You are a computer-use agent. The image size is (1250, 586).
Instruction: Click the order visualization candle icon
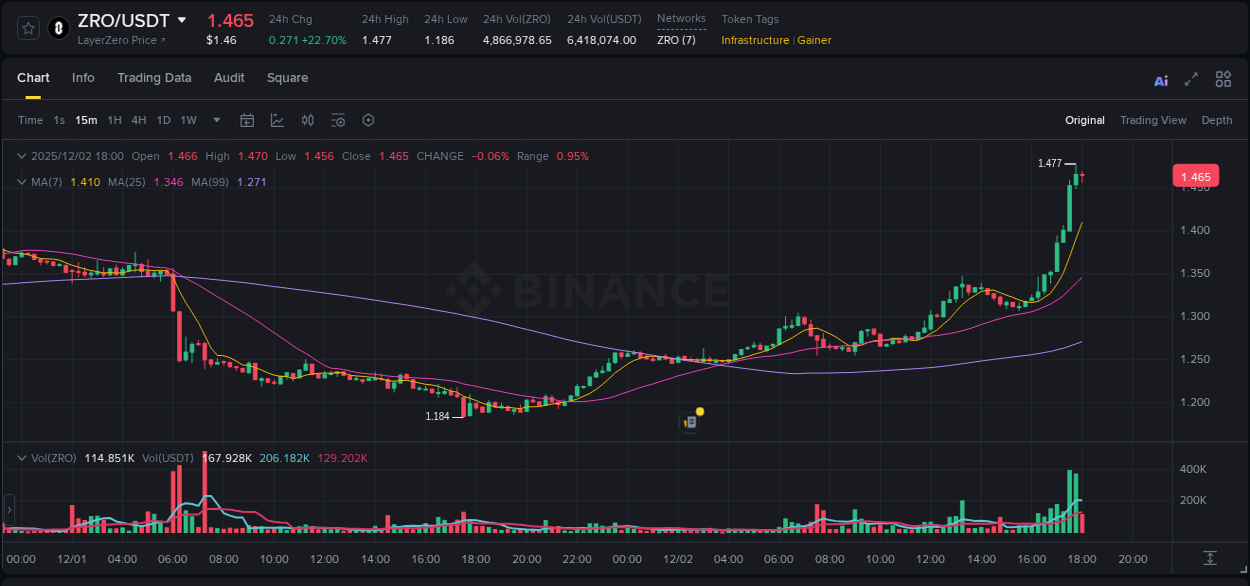pos(307,120)
